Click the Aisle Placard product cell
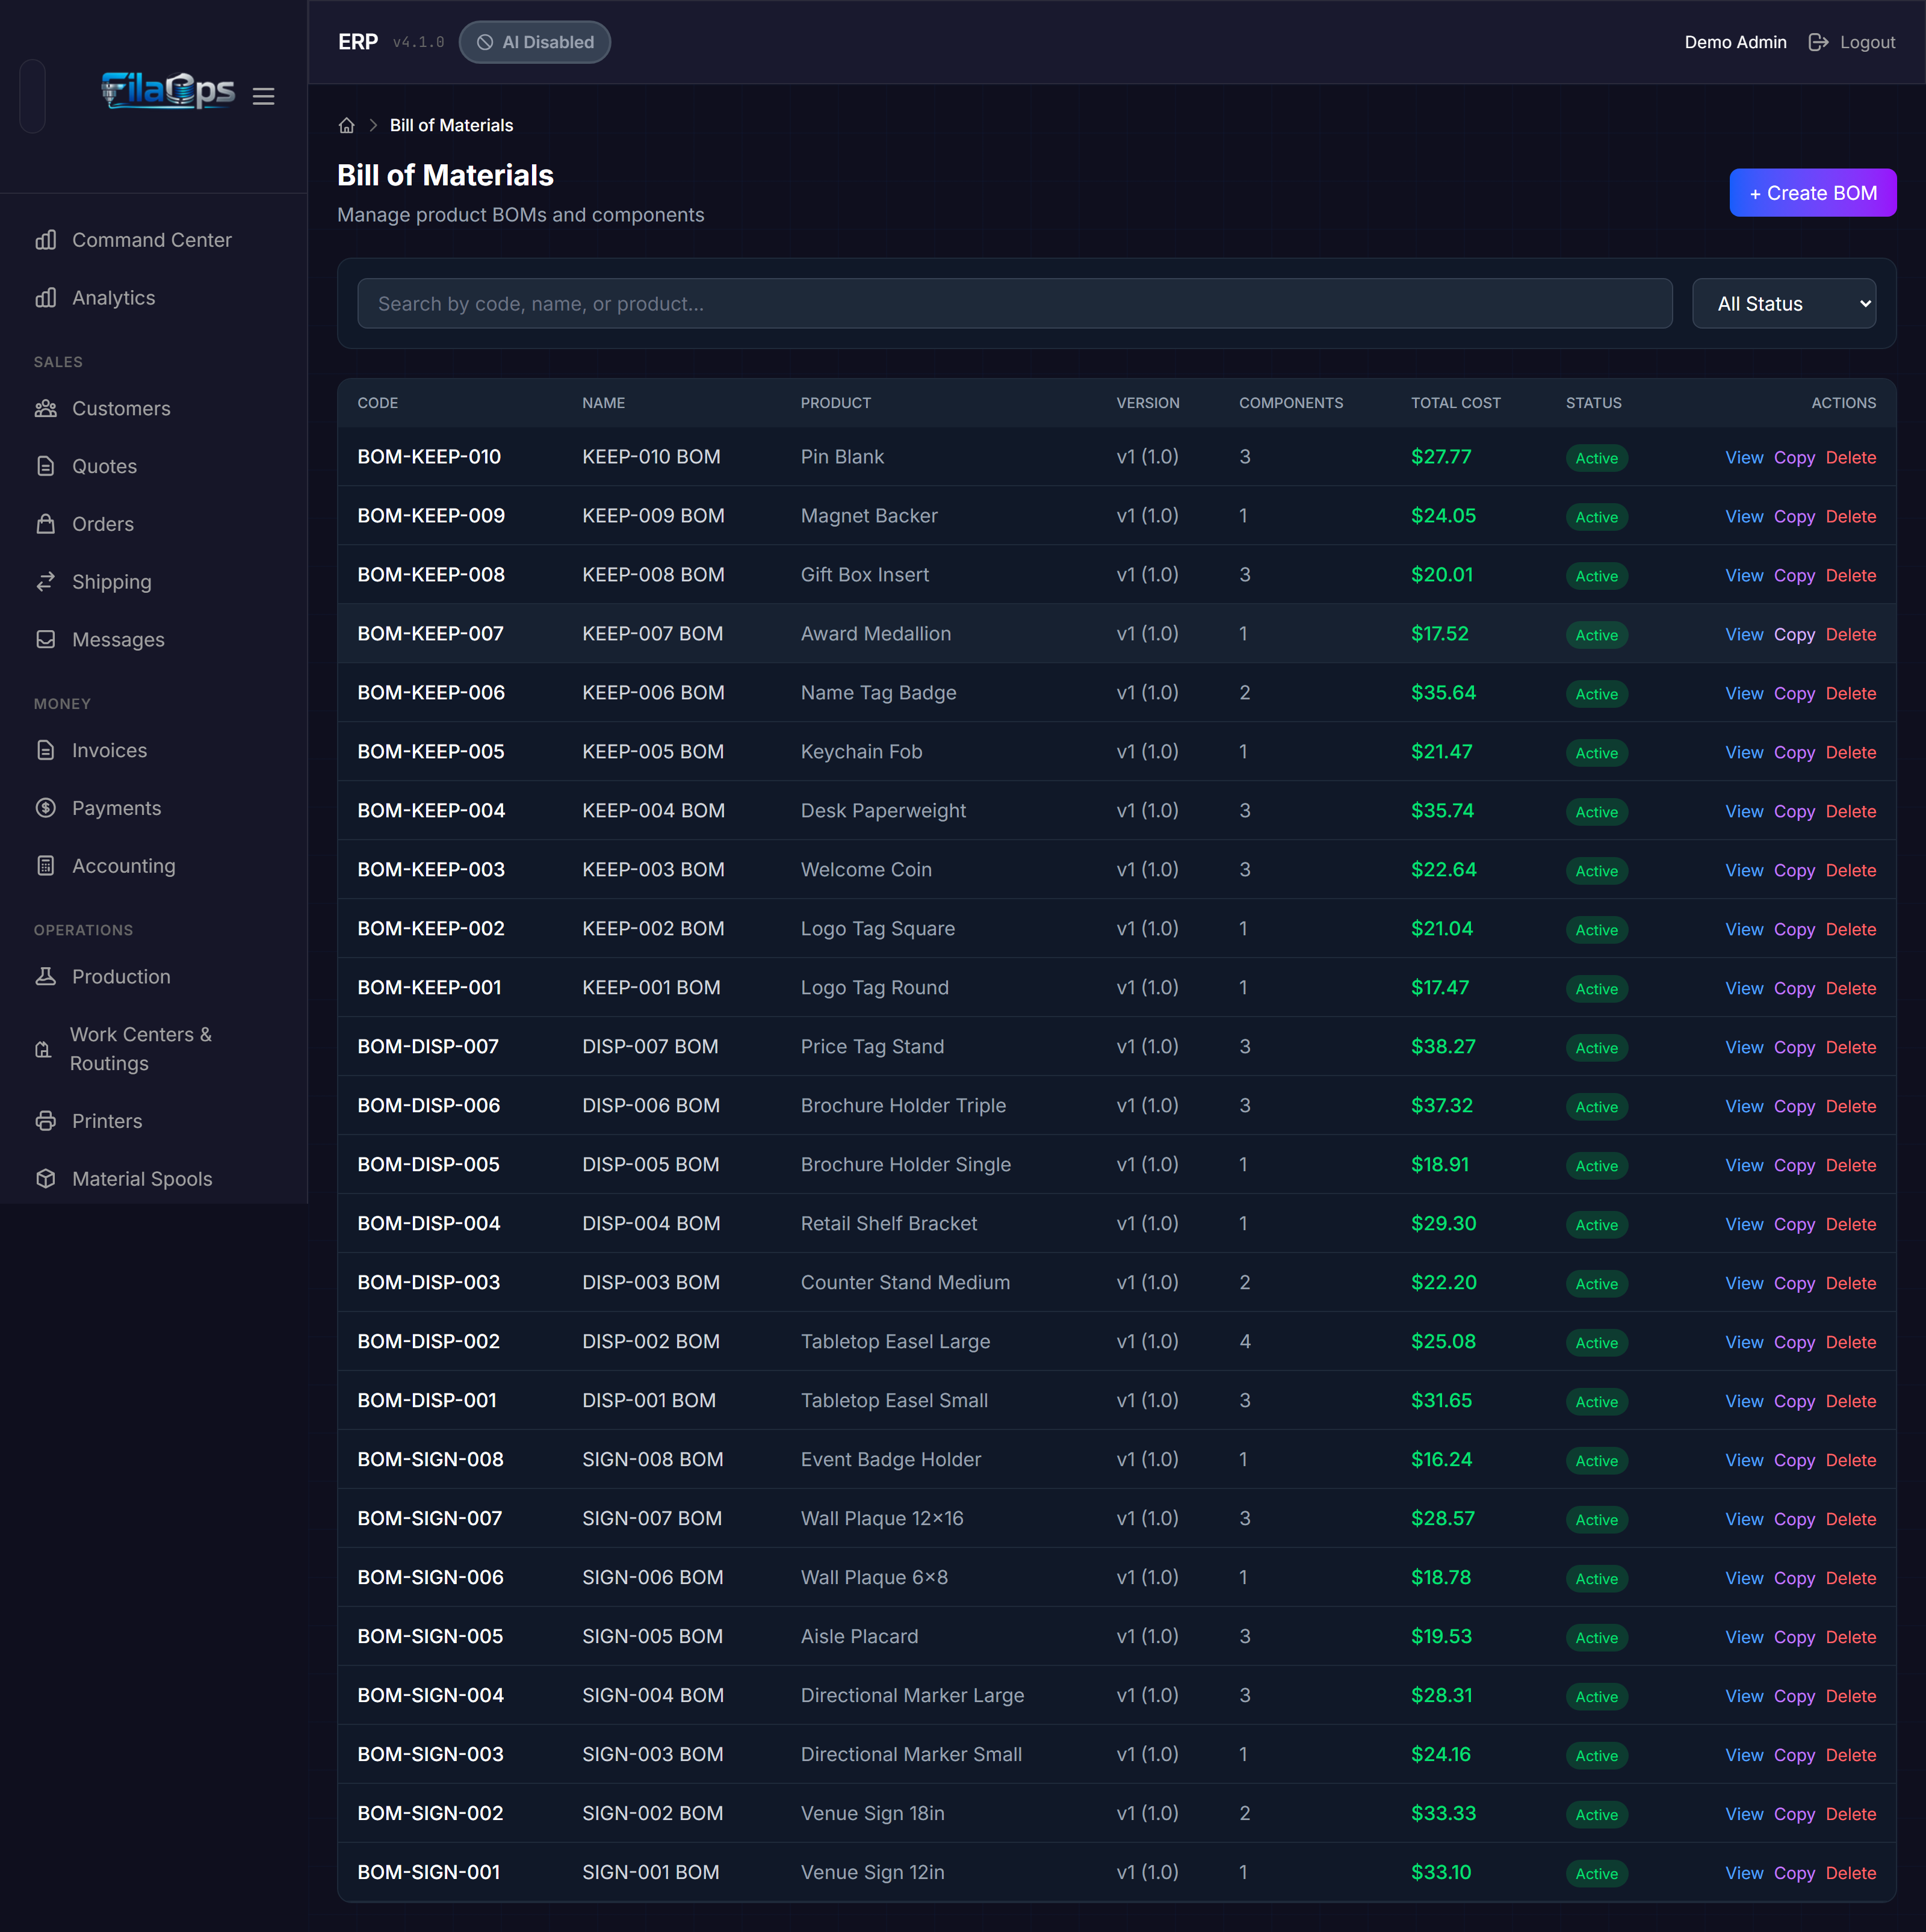1926x1932 pixels. click(x=859, y=1636)
